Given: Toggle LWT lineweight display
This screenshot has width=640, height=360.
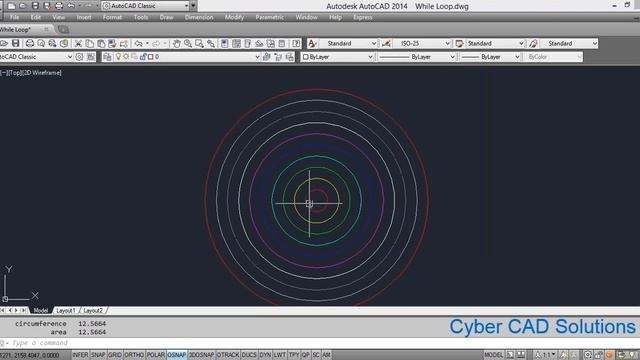Looking at the screenshot, I should pyautogui.click(x=280, y=355).
